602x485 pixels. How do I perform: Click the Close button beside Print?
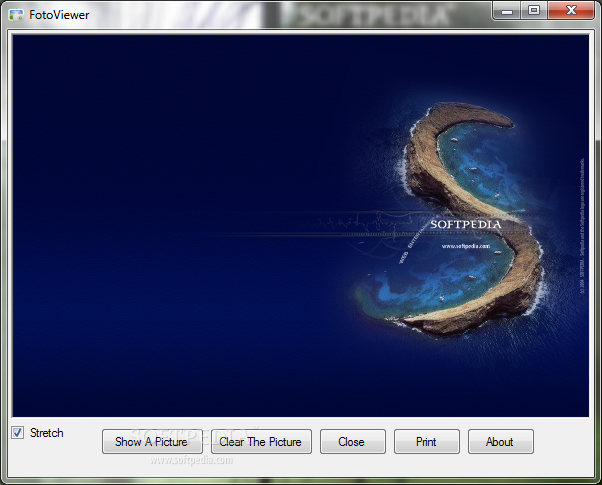(352, 442)
